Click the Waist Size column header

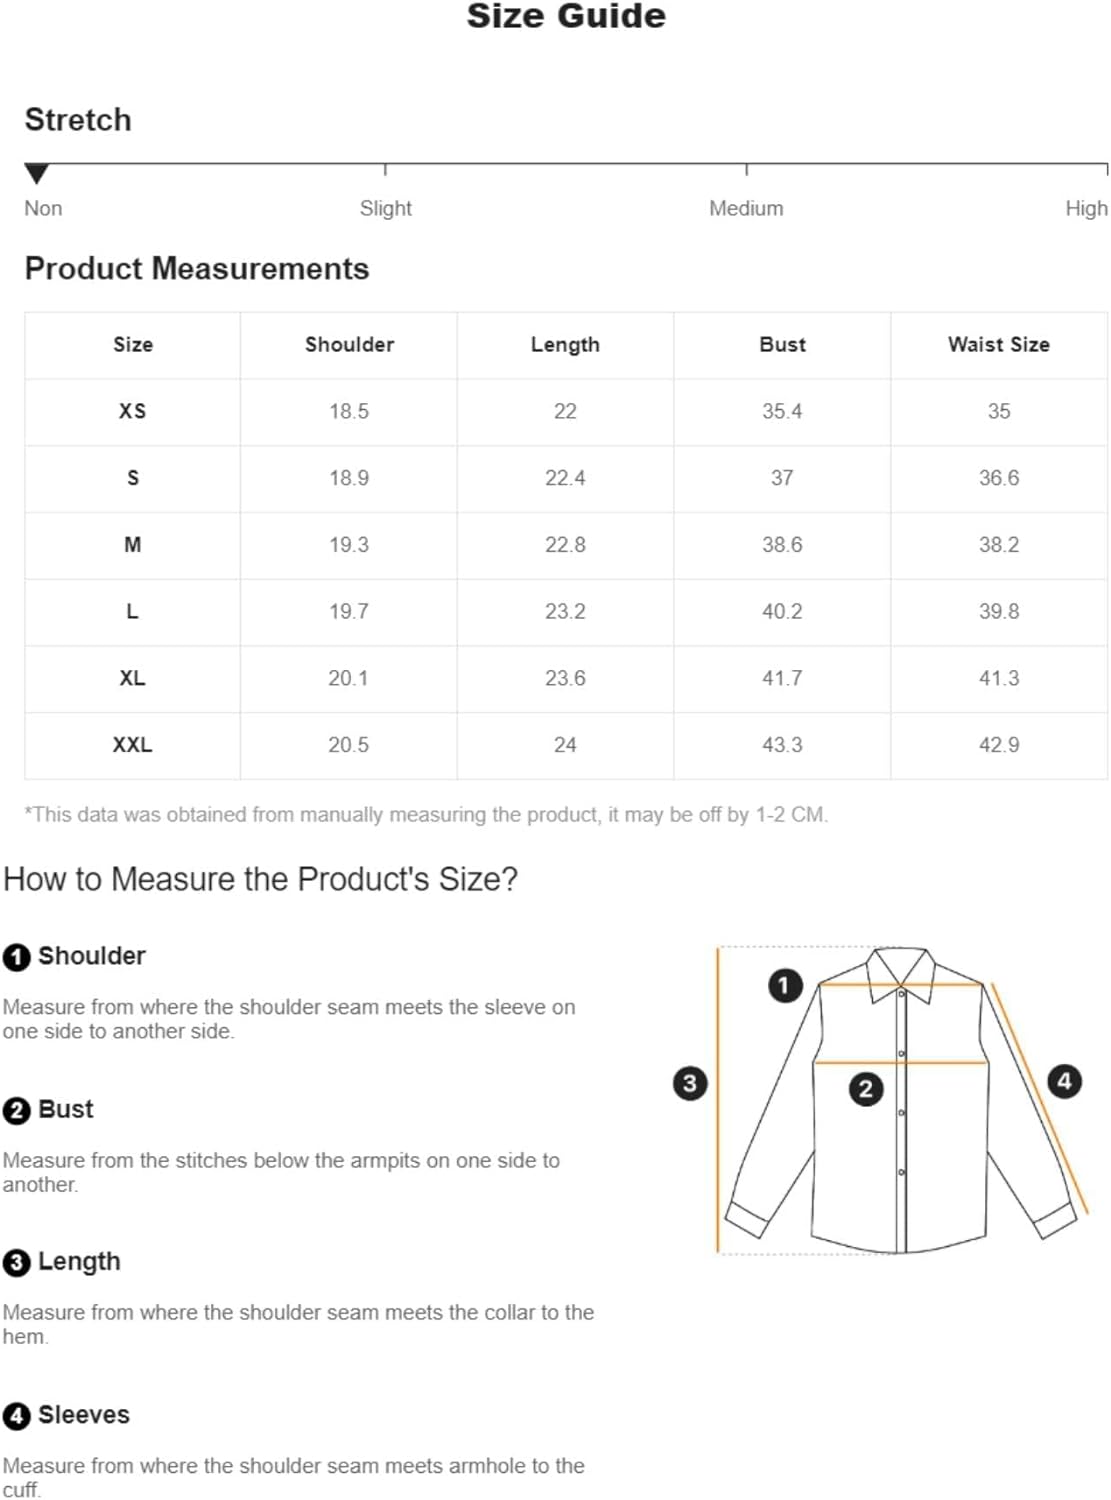[999, 344]
